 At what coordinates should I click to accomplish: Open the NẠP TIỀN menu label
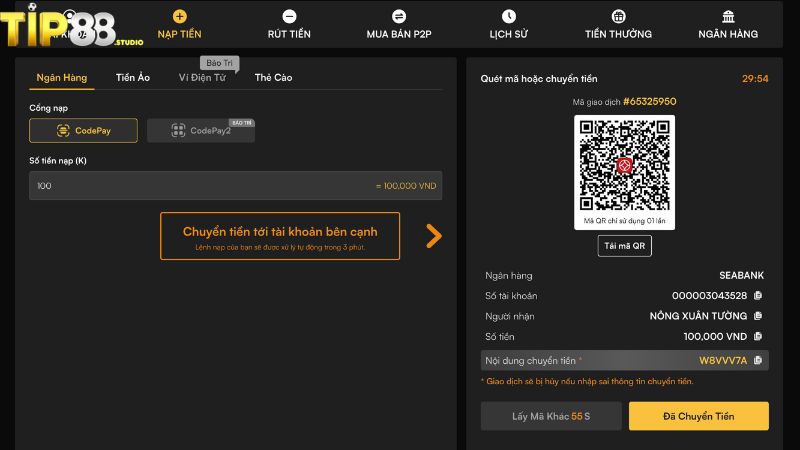[180, 34]
